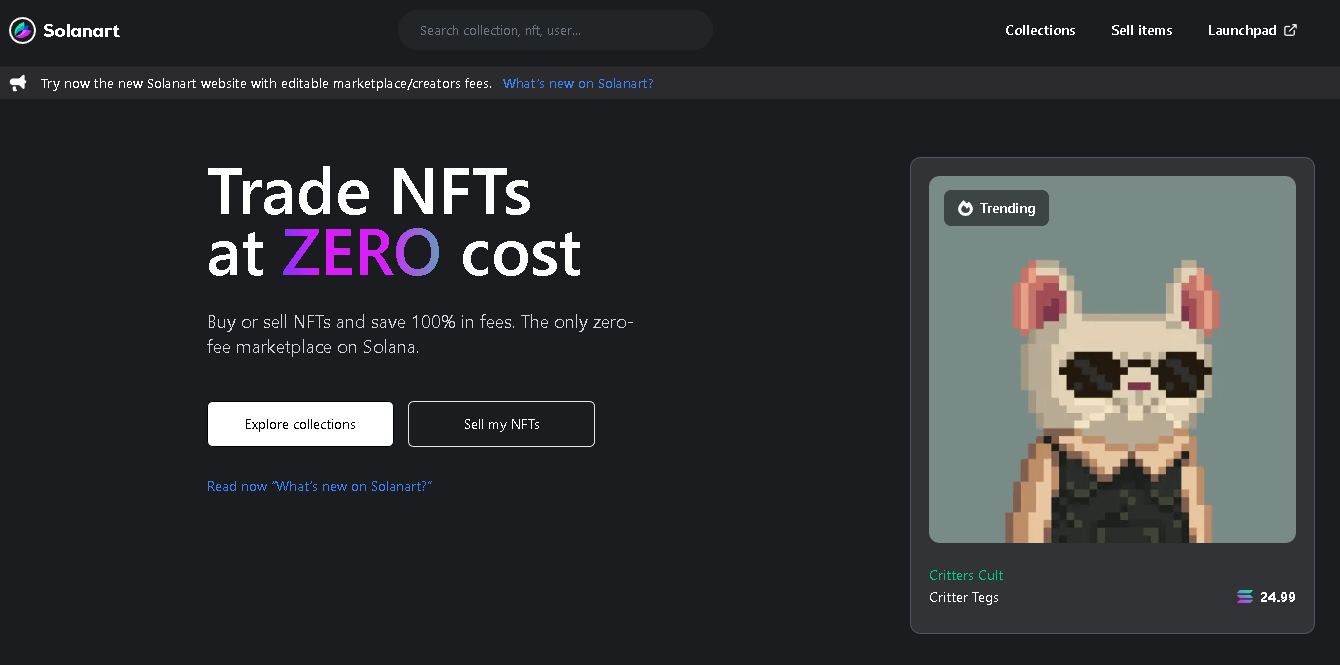Focus the search collection, nft, user field
Screen dimensions: 1340x665
(x=555, y=30)
